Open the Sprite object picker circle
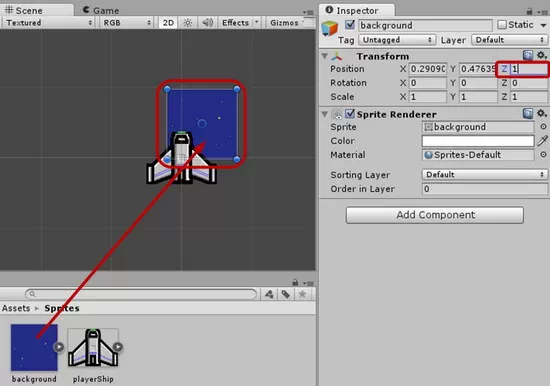Viewport: 550px width, 386px height. 543,127
